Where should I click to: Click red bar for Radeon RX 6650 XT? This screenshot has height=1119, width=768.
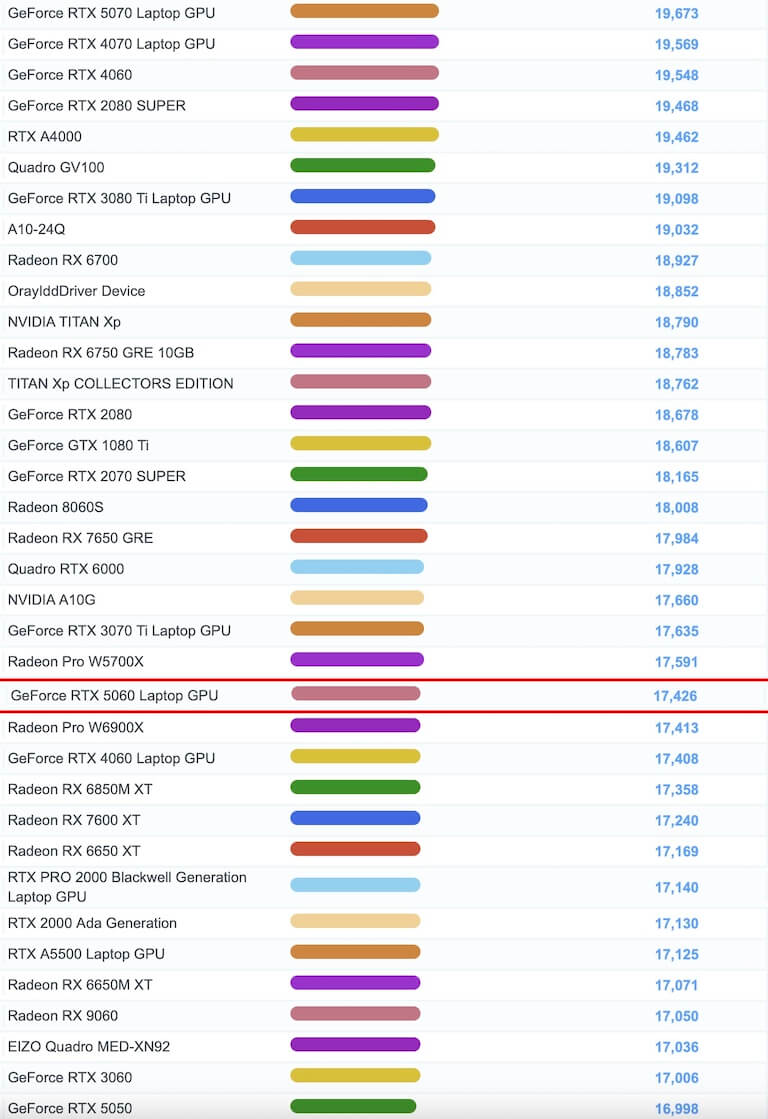(355, 849)
